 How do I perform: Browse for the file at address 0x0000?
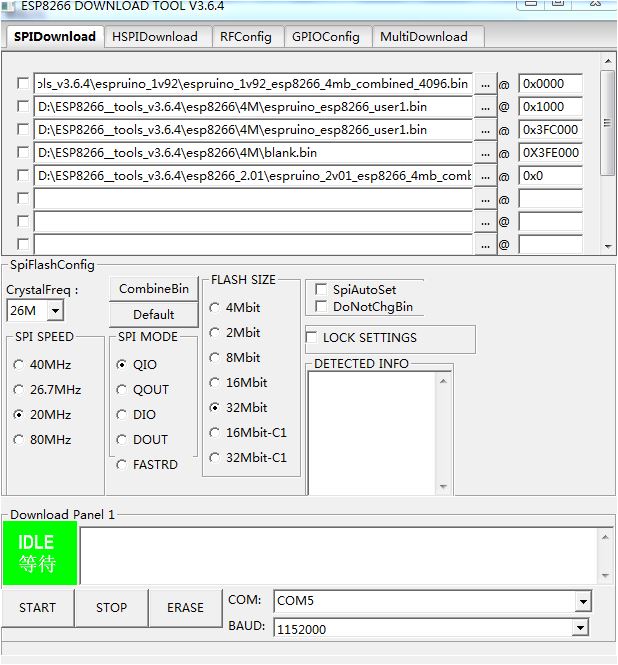pos(485,84)
